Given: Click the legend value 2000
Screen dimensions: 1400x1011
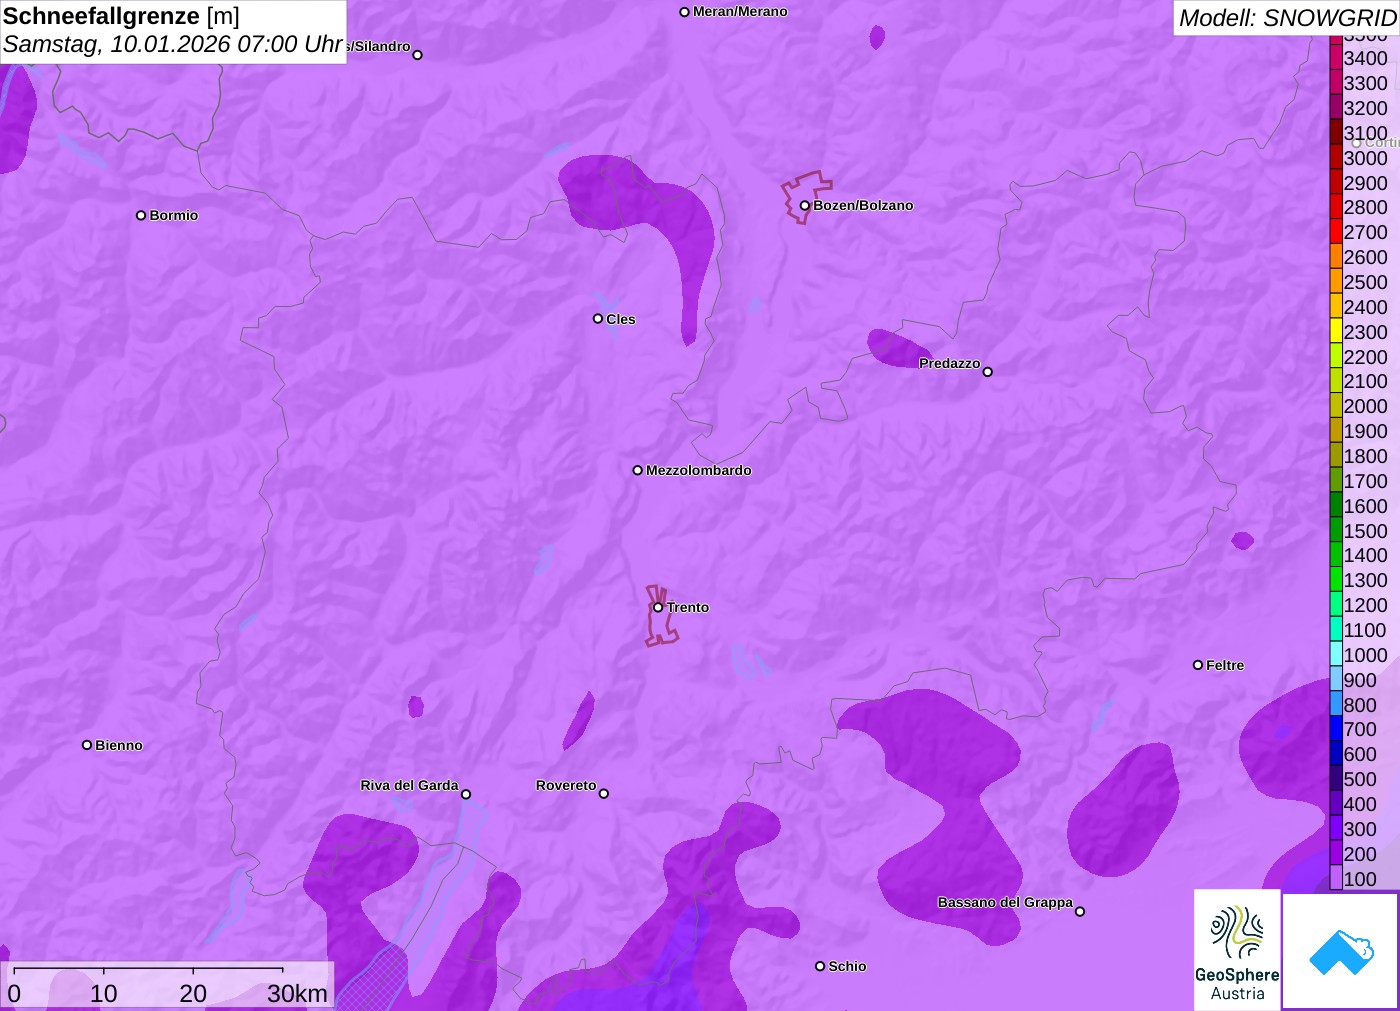Looking at the screenshot, I should point(1365,406).
